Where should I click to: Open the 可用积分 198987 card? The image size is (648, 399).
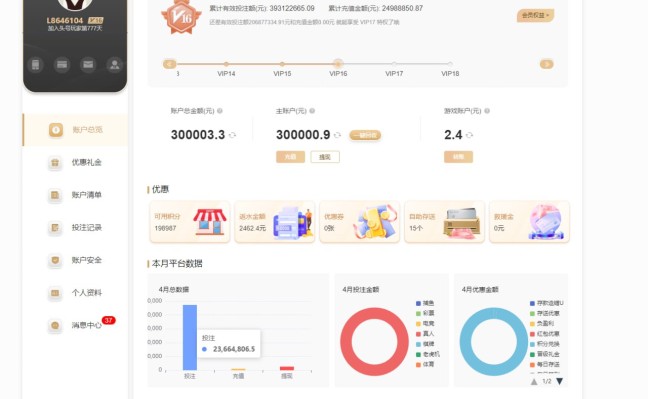tap(190, 222)
